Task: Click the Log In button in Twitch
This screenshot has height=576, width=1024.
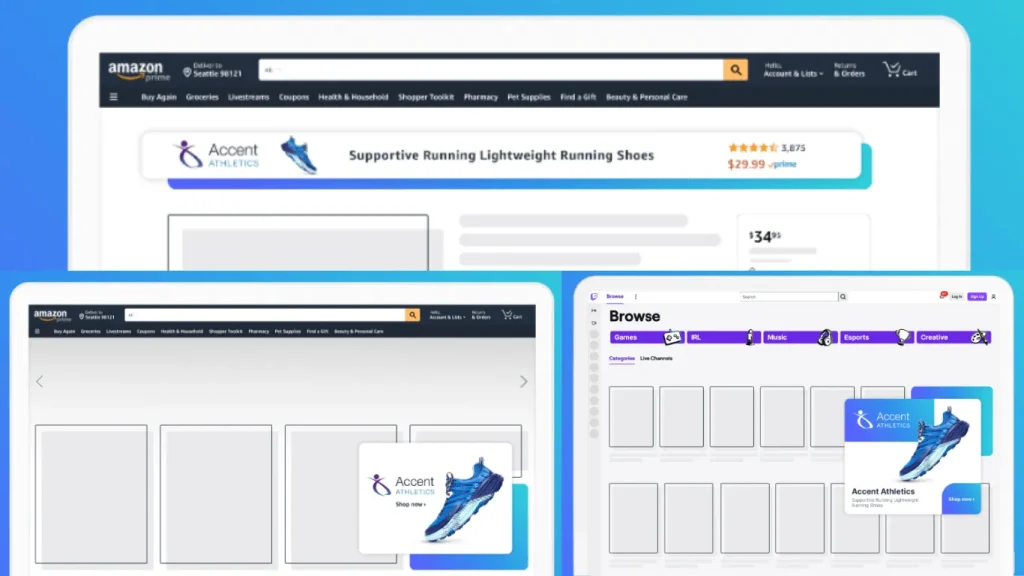Action: [957, 296]
